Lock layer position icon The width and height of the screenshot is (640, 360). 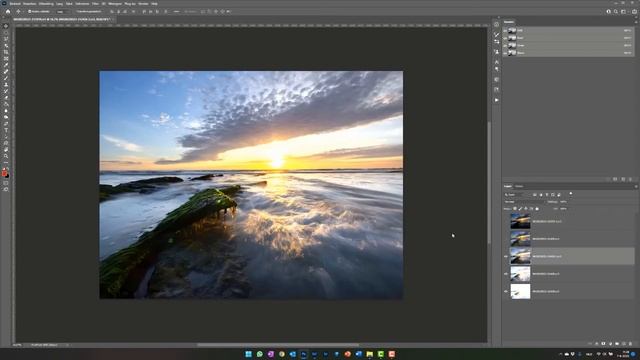tap(526, 209)
